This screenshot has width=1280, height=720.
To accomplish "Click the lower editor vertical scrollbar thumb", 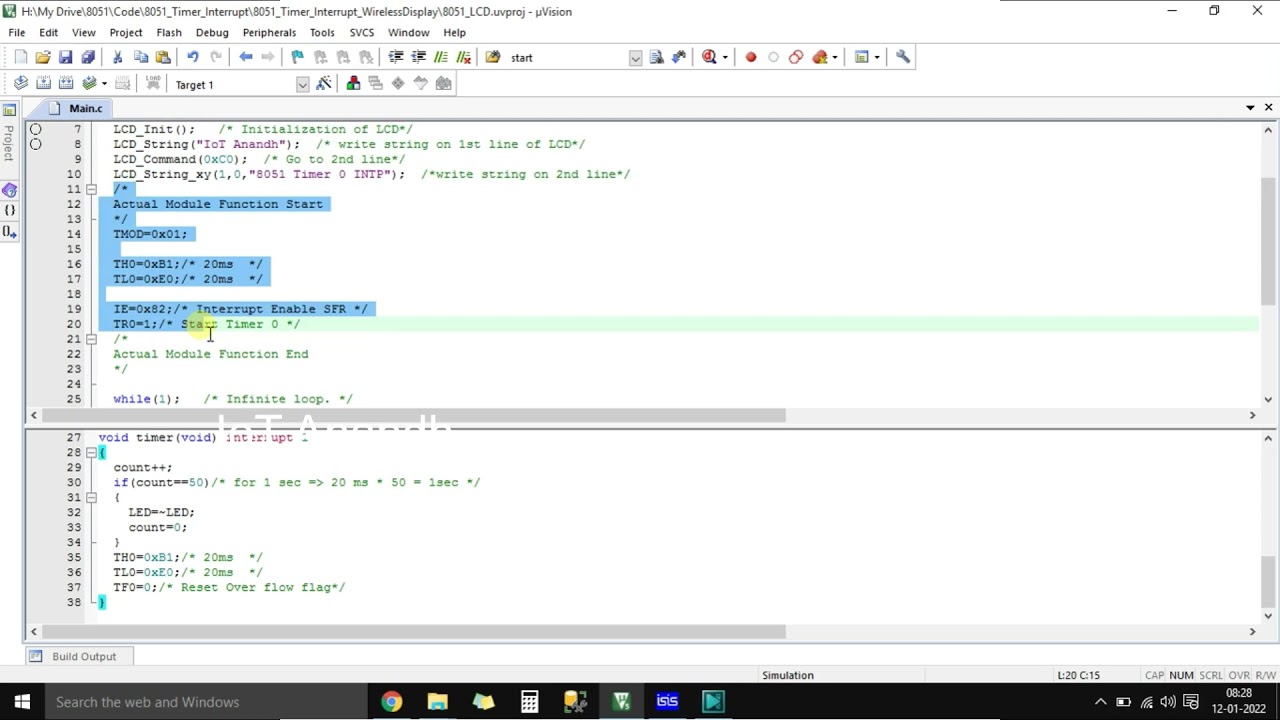I will (1268, 581).
